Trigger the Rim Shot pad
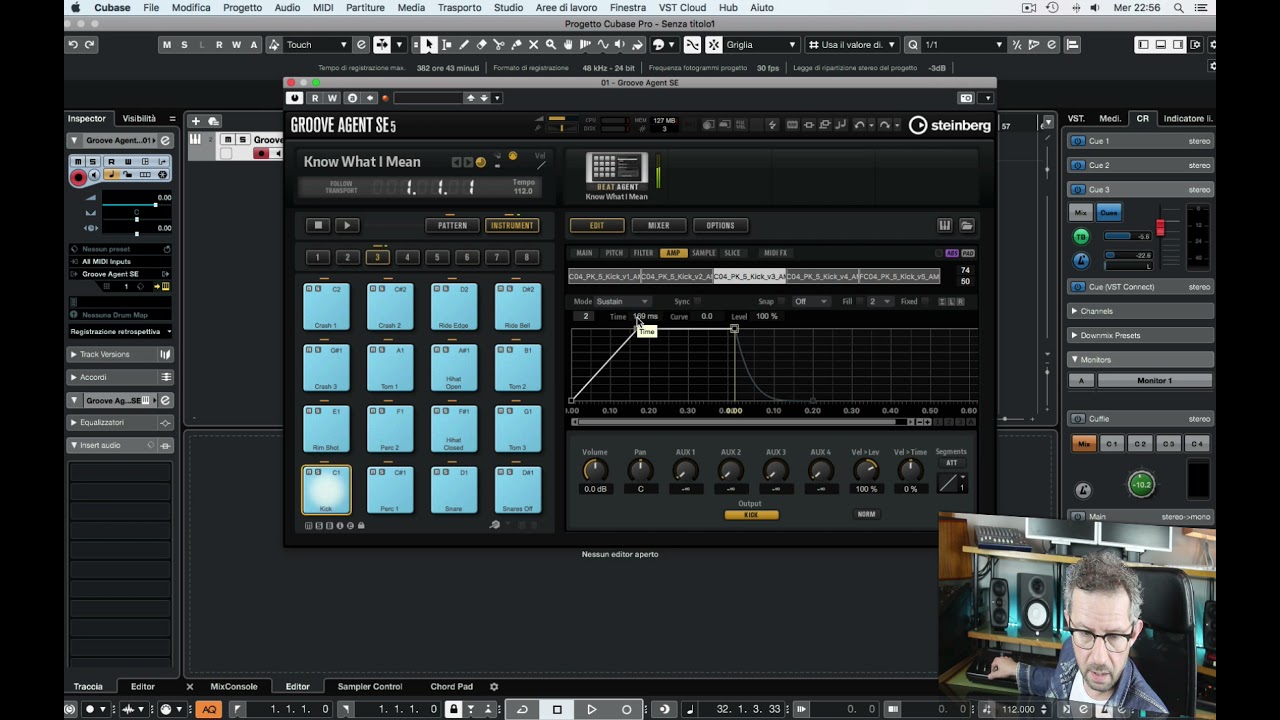Viewport: 1280px width, 720px height. [326, 429]
